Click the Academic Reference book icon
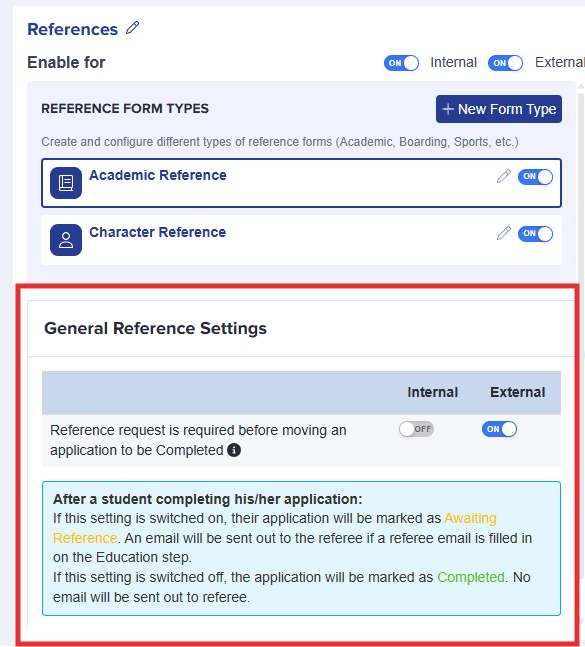 [x=66, y=183]
